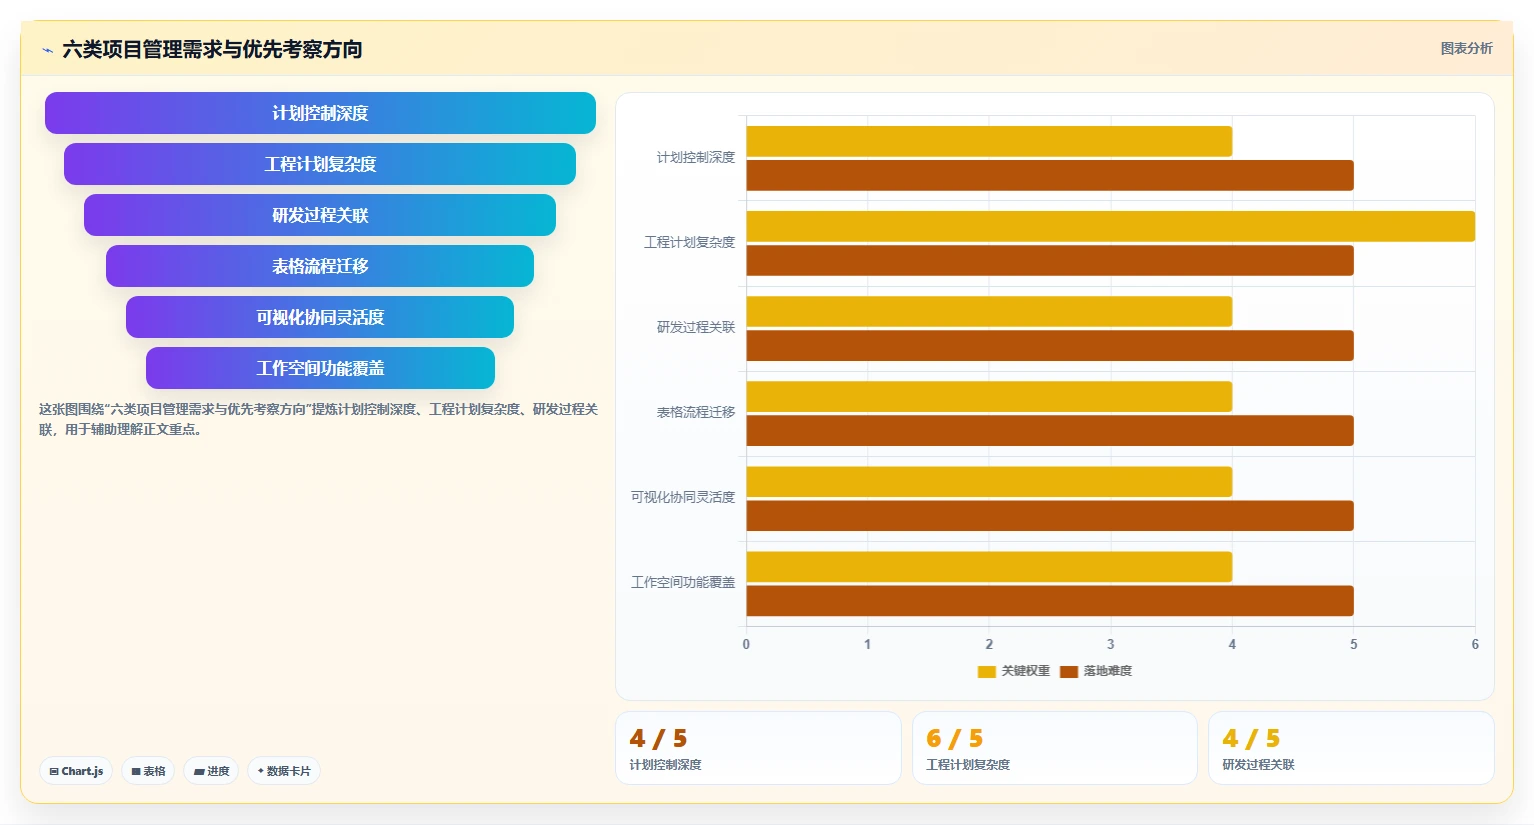Click the x-axis tick label 3
The image size is (1534, 825).
(x=1110, y=644)
